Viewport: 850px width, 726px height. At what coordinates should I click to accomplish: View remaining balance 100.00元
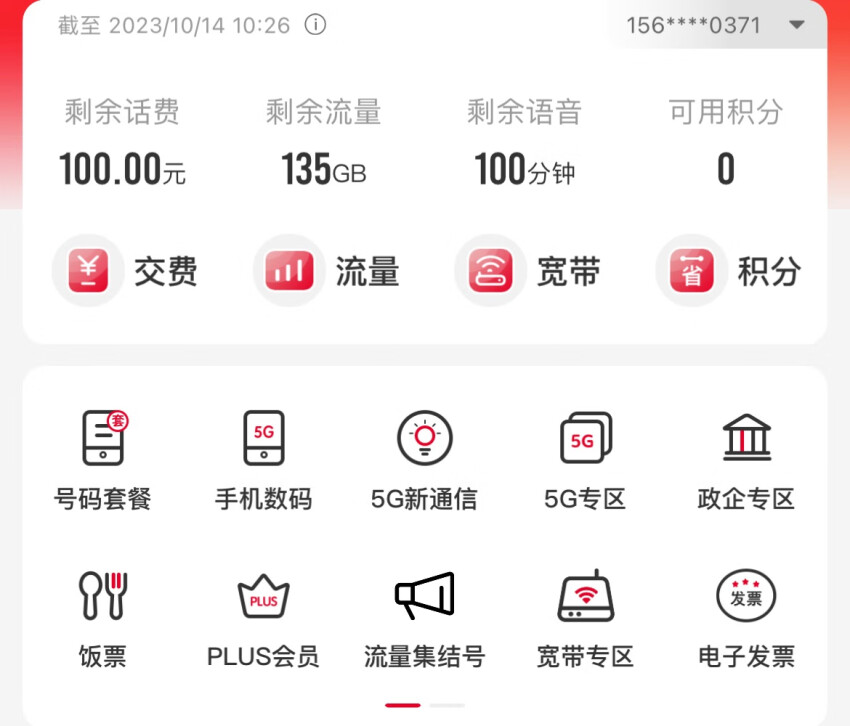point(122,170)
